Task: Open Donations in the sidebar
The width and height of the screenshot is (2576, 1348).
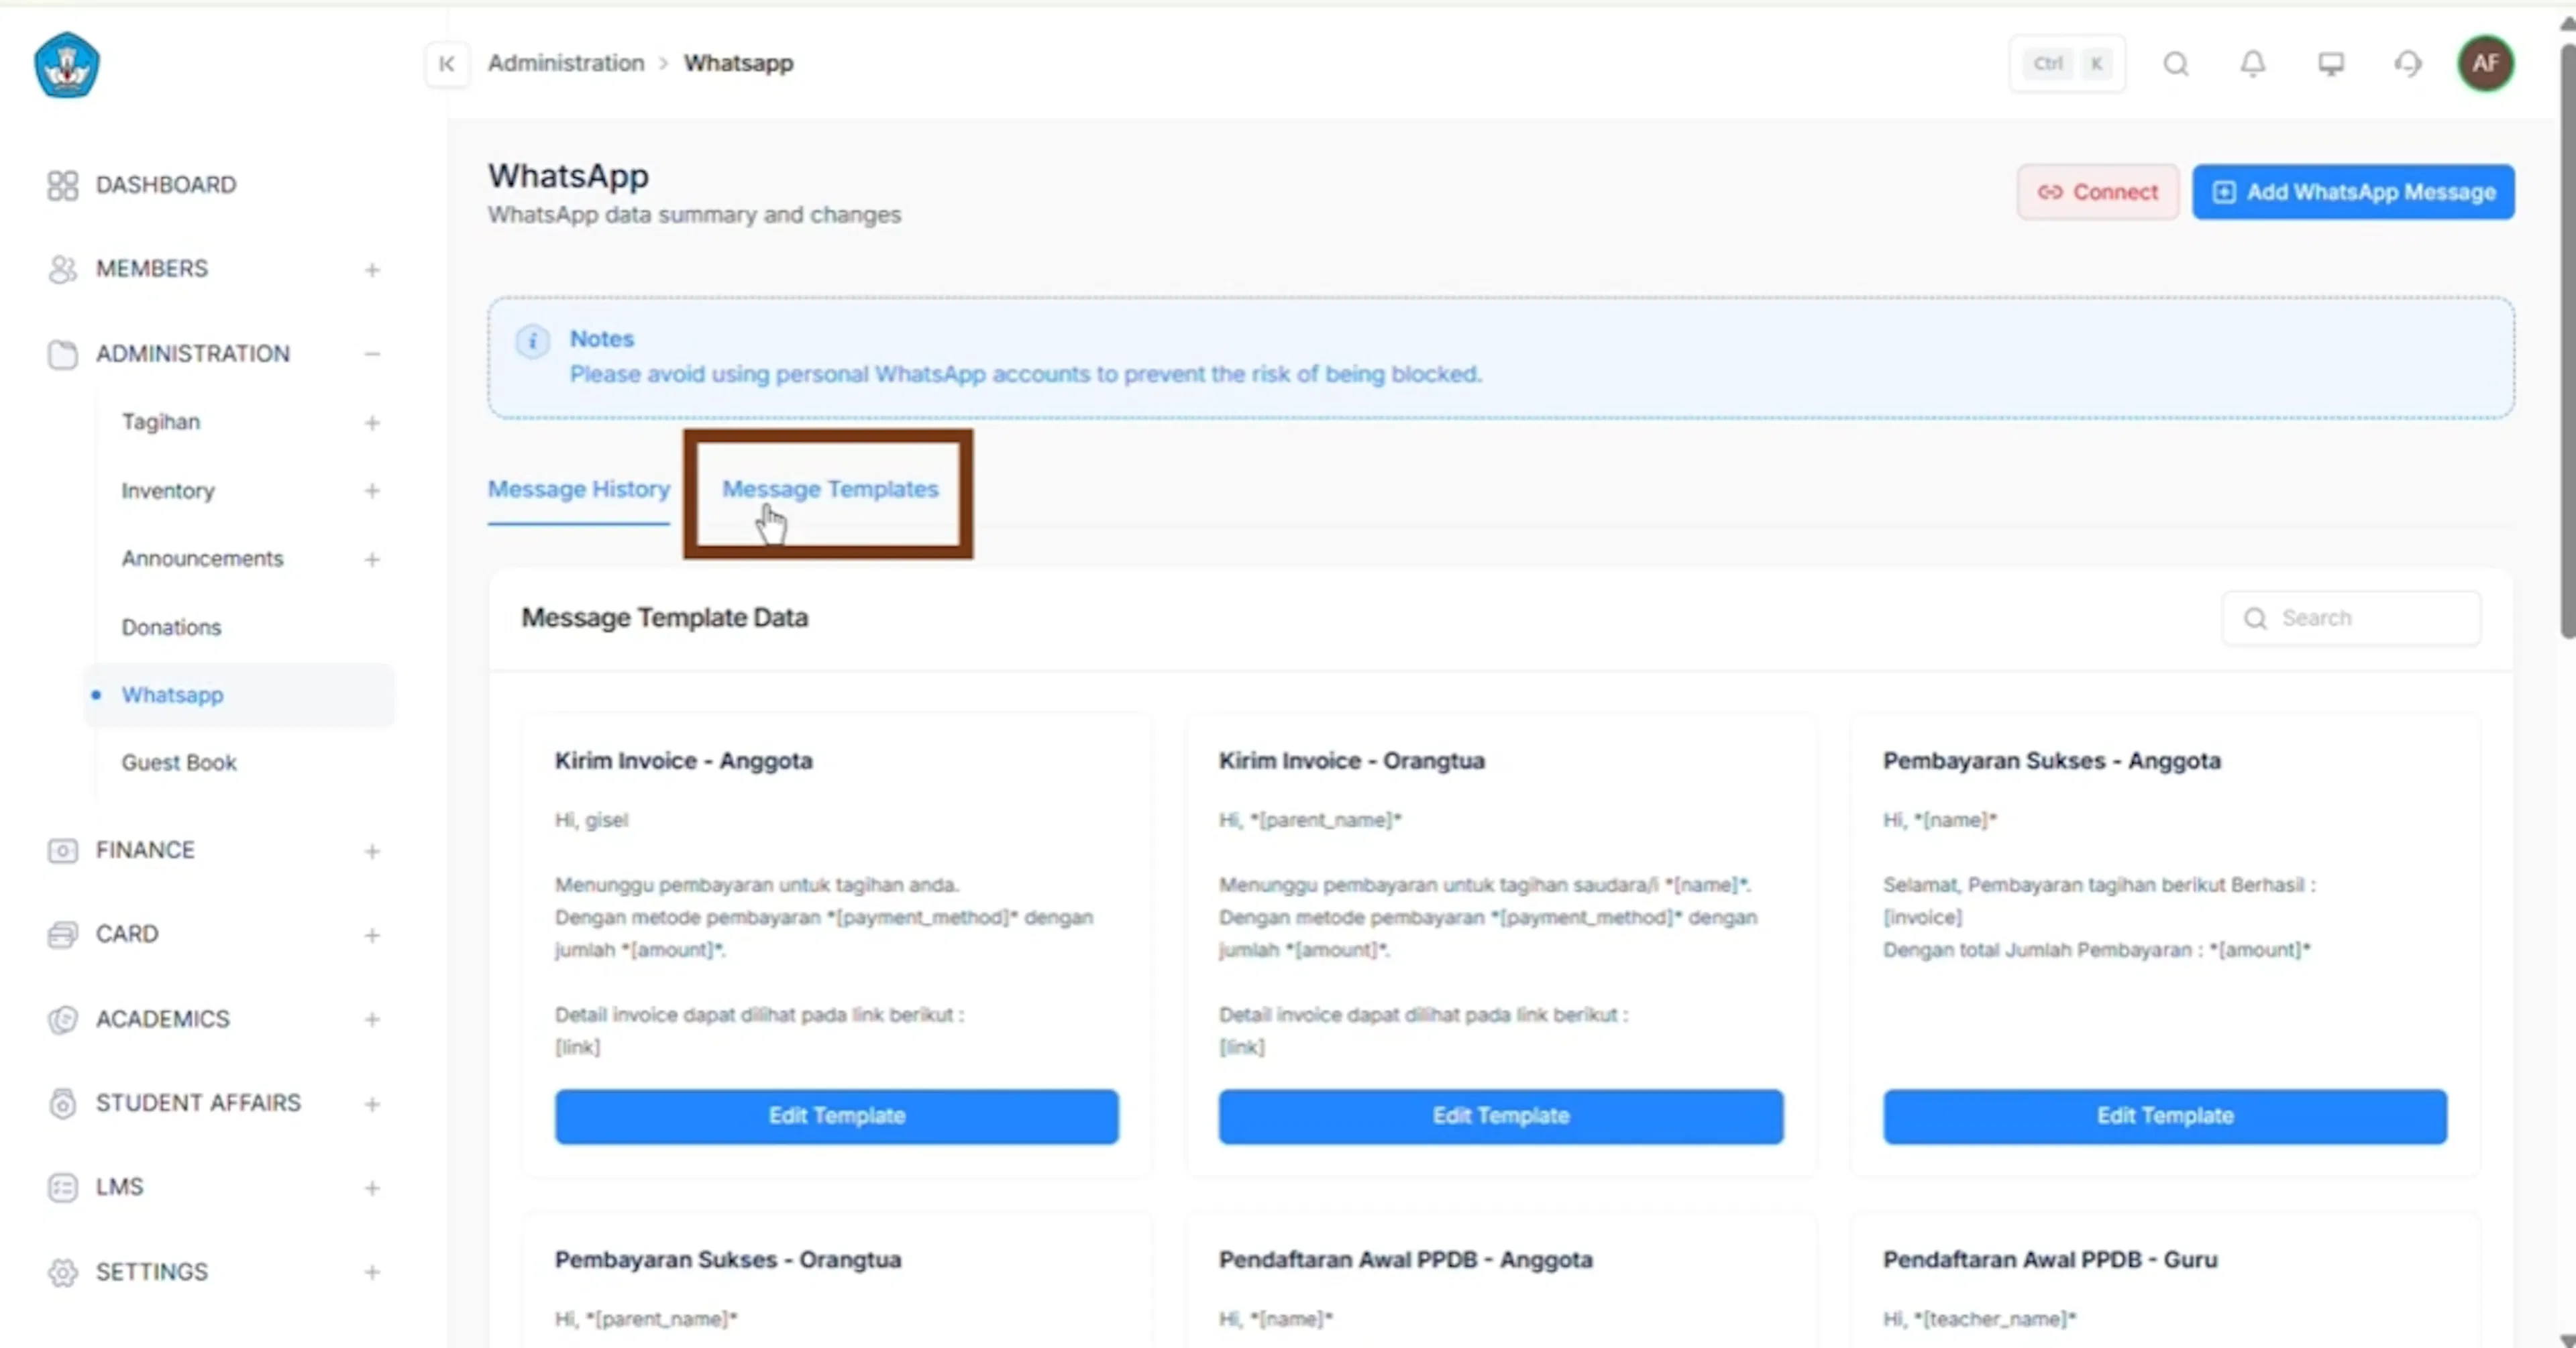Action: [x=171, y=627]
